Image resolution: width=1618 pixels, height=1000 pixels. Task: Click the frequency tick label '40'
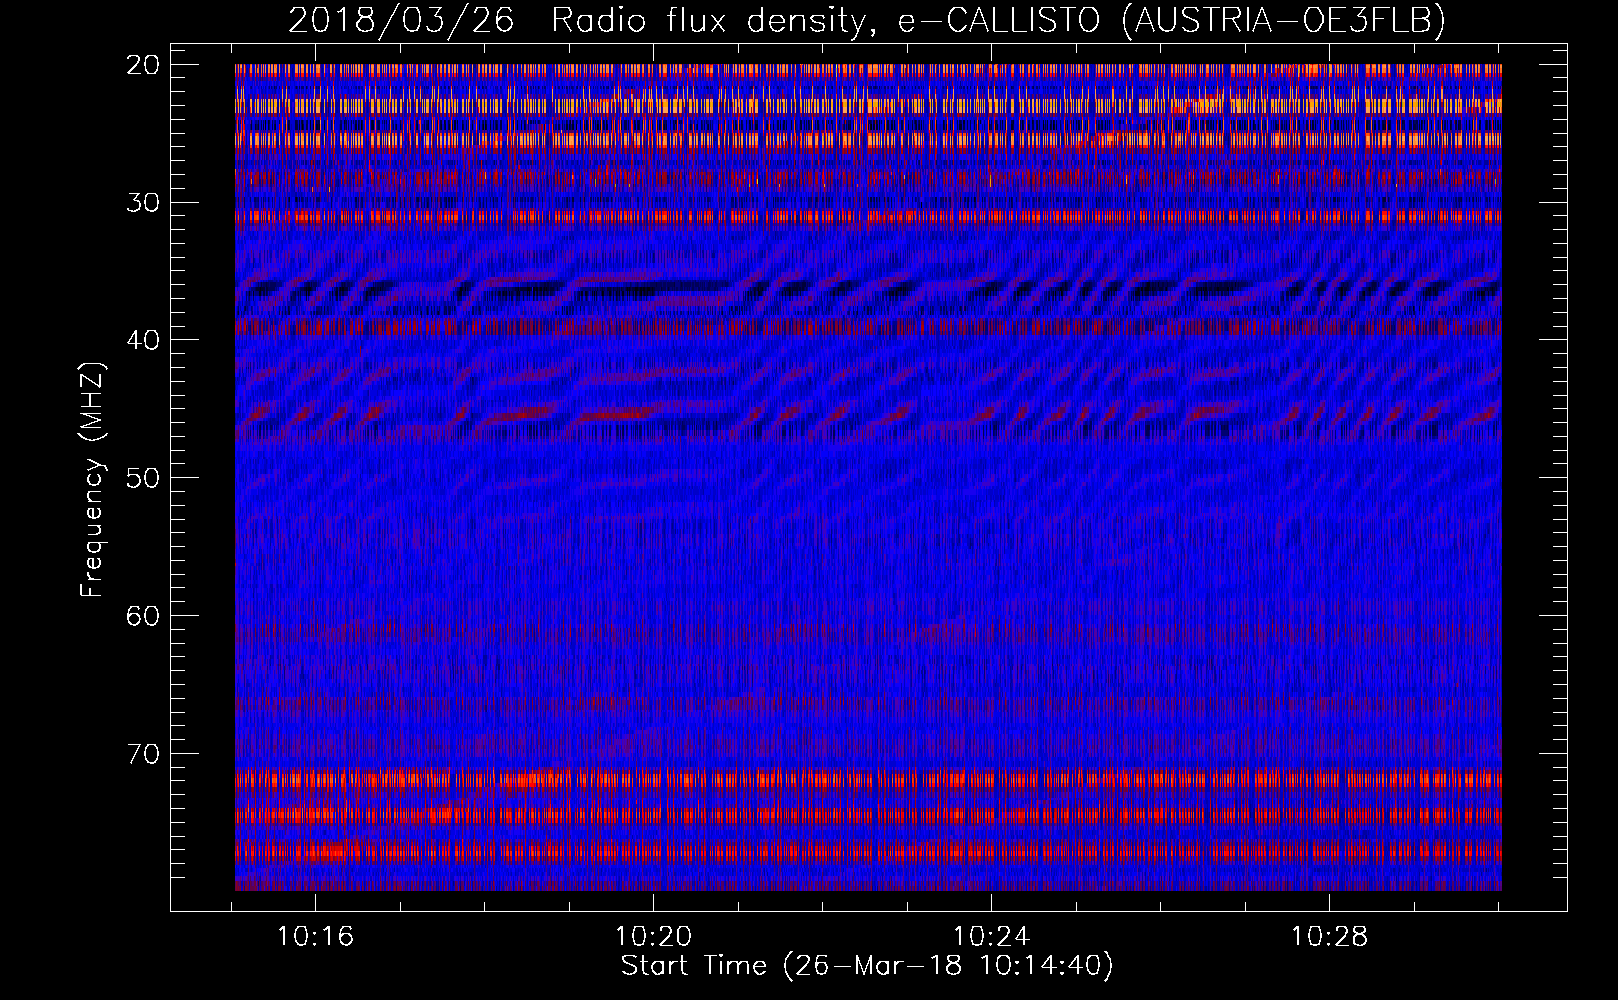pyautogui.click(x=143, y=340)
